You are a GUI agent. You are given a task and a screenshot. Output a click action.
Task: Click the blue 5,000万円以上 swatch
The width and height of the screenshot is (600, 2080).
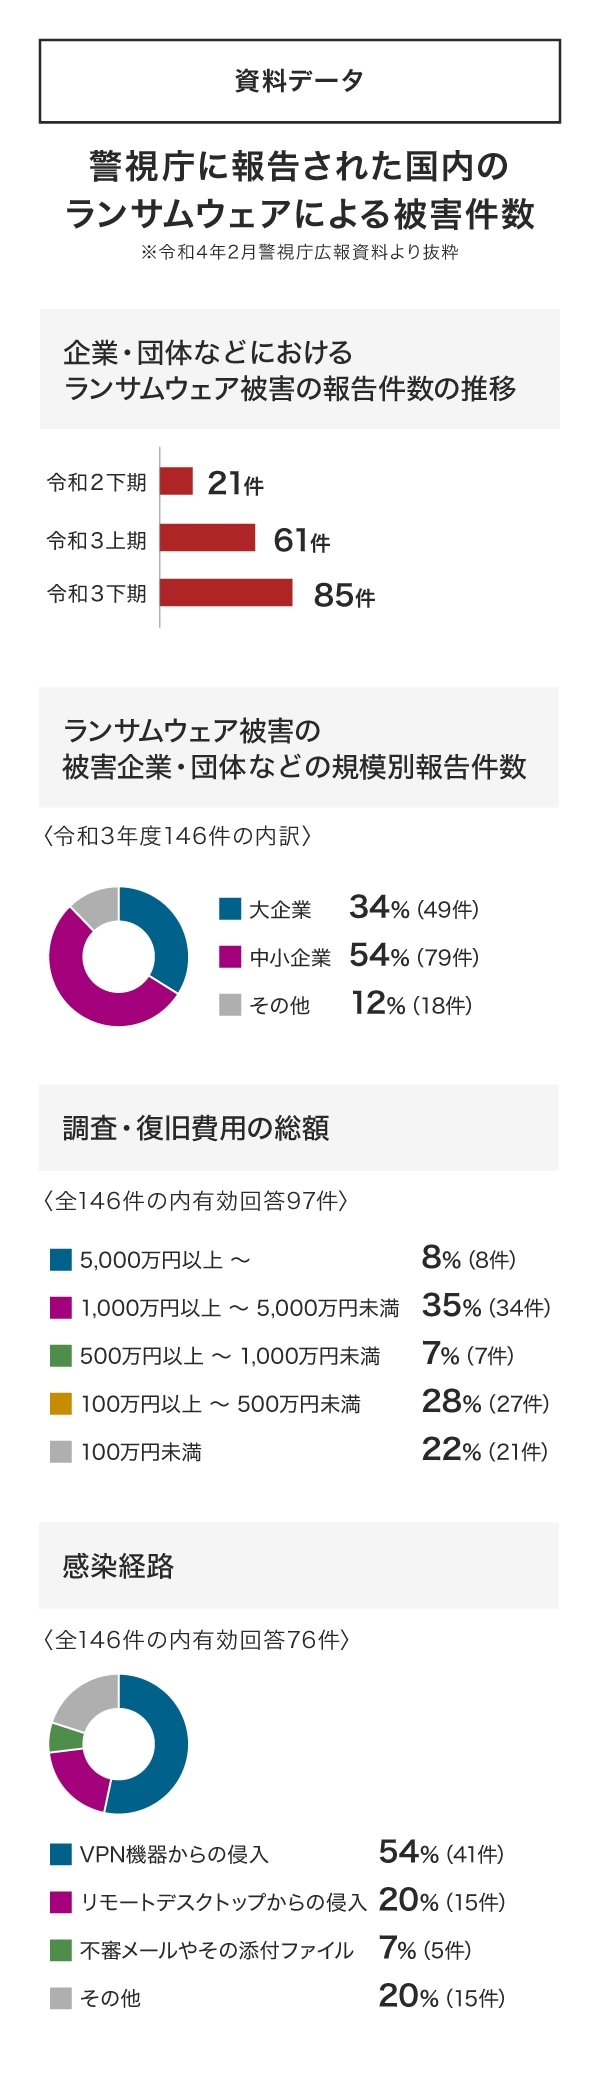(x=61, y=1259)
